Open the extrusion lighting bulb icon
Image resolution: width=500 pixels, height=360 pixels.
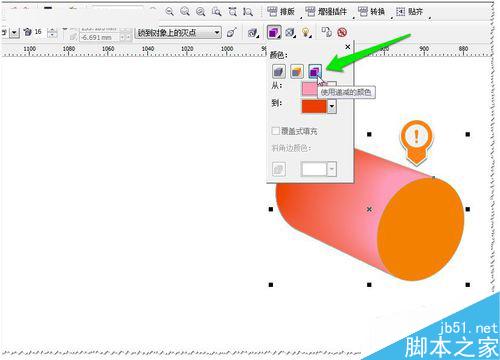point(306,33)
